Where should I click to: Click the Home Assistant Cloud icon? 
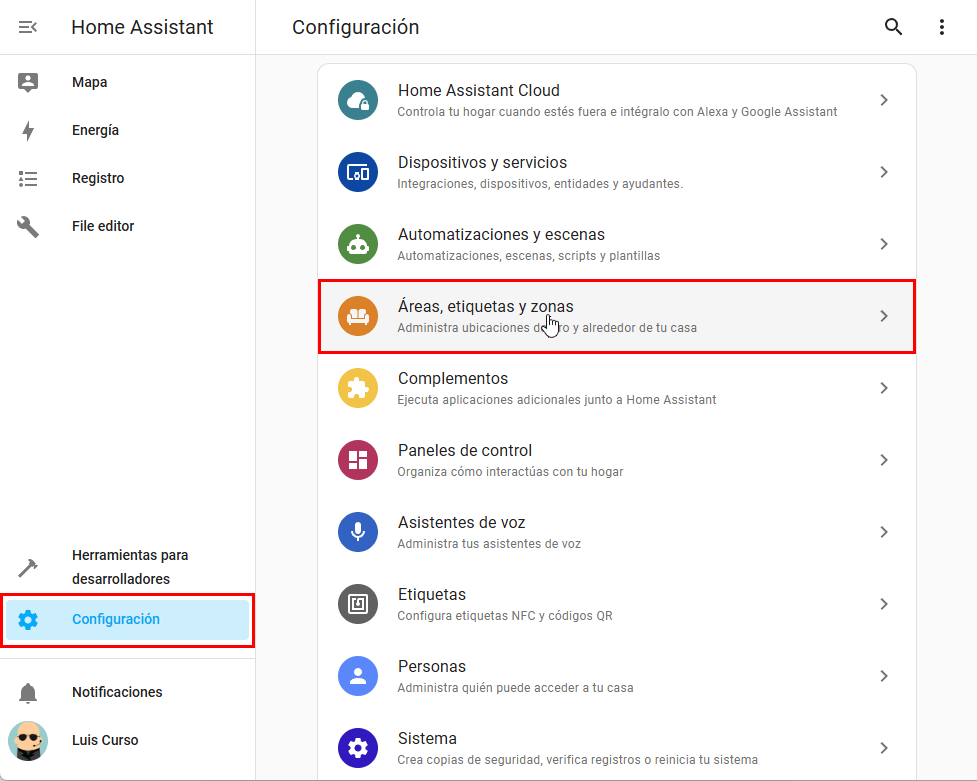click(x=357, y=100)
